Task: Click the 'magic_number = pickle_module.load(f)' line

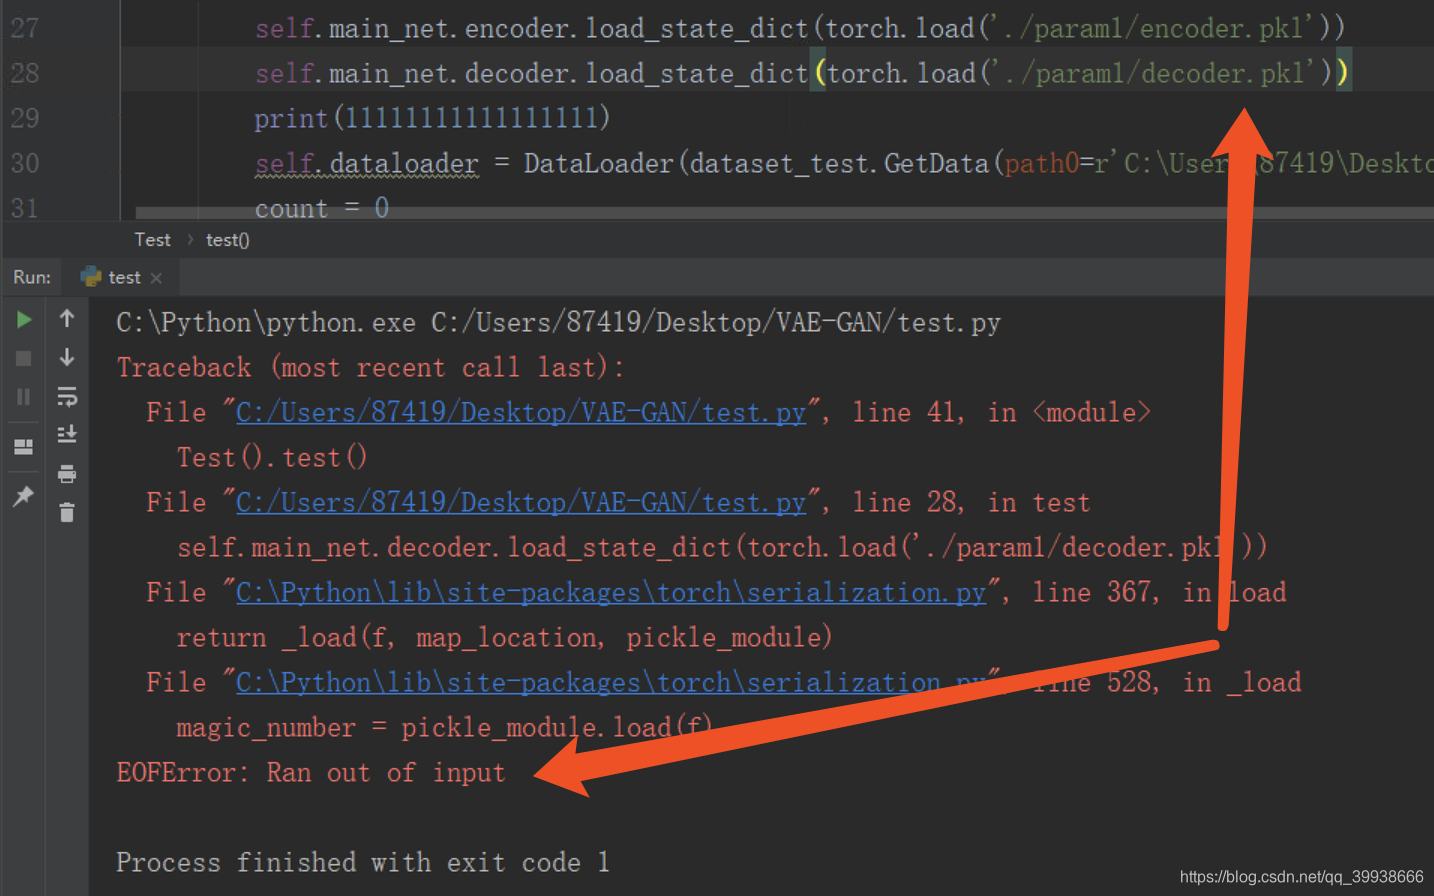Action: point(444,727)
